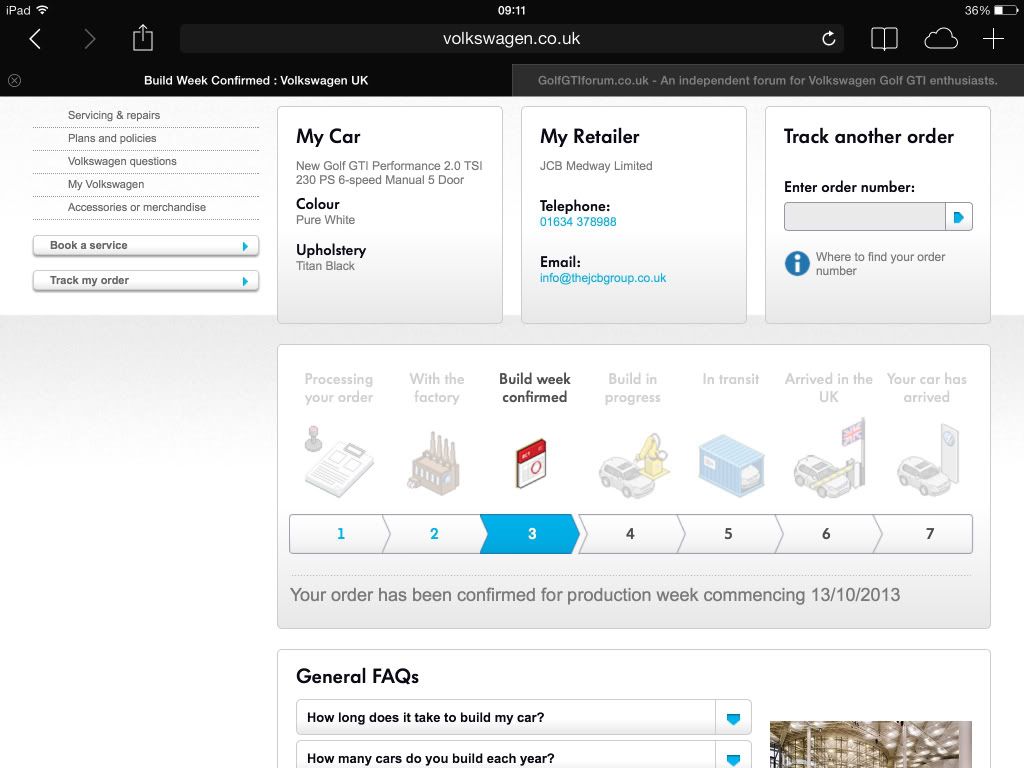
Task: Select progress step 5
Action: click(728, 534)
